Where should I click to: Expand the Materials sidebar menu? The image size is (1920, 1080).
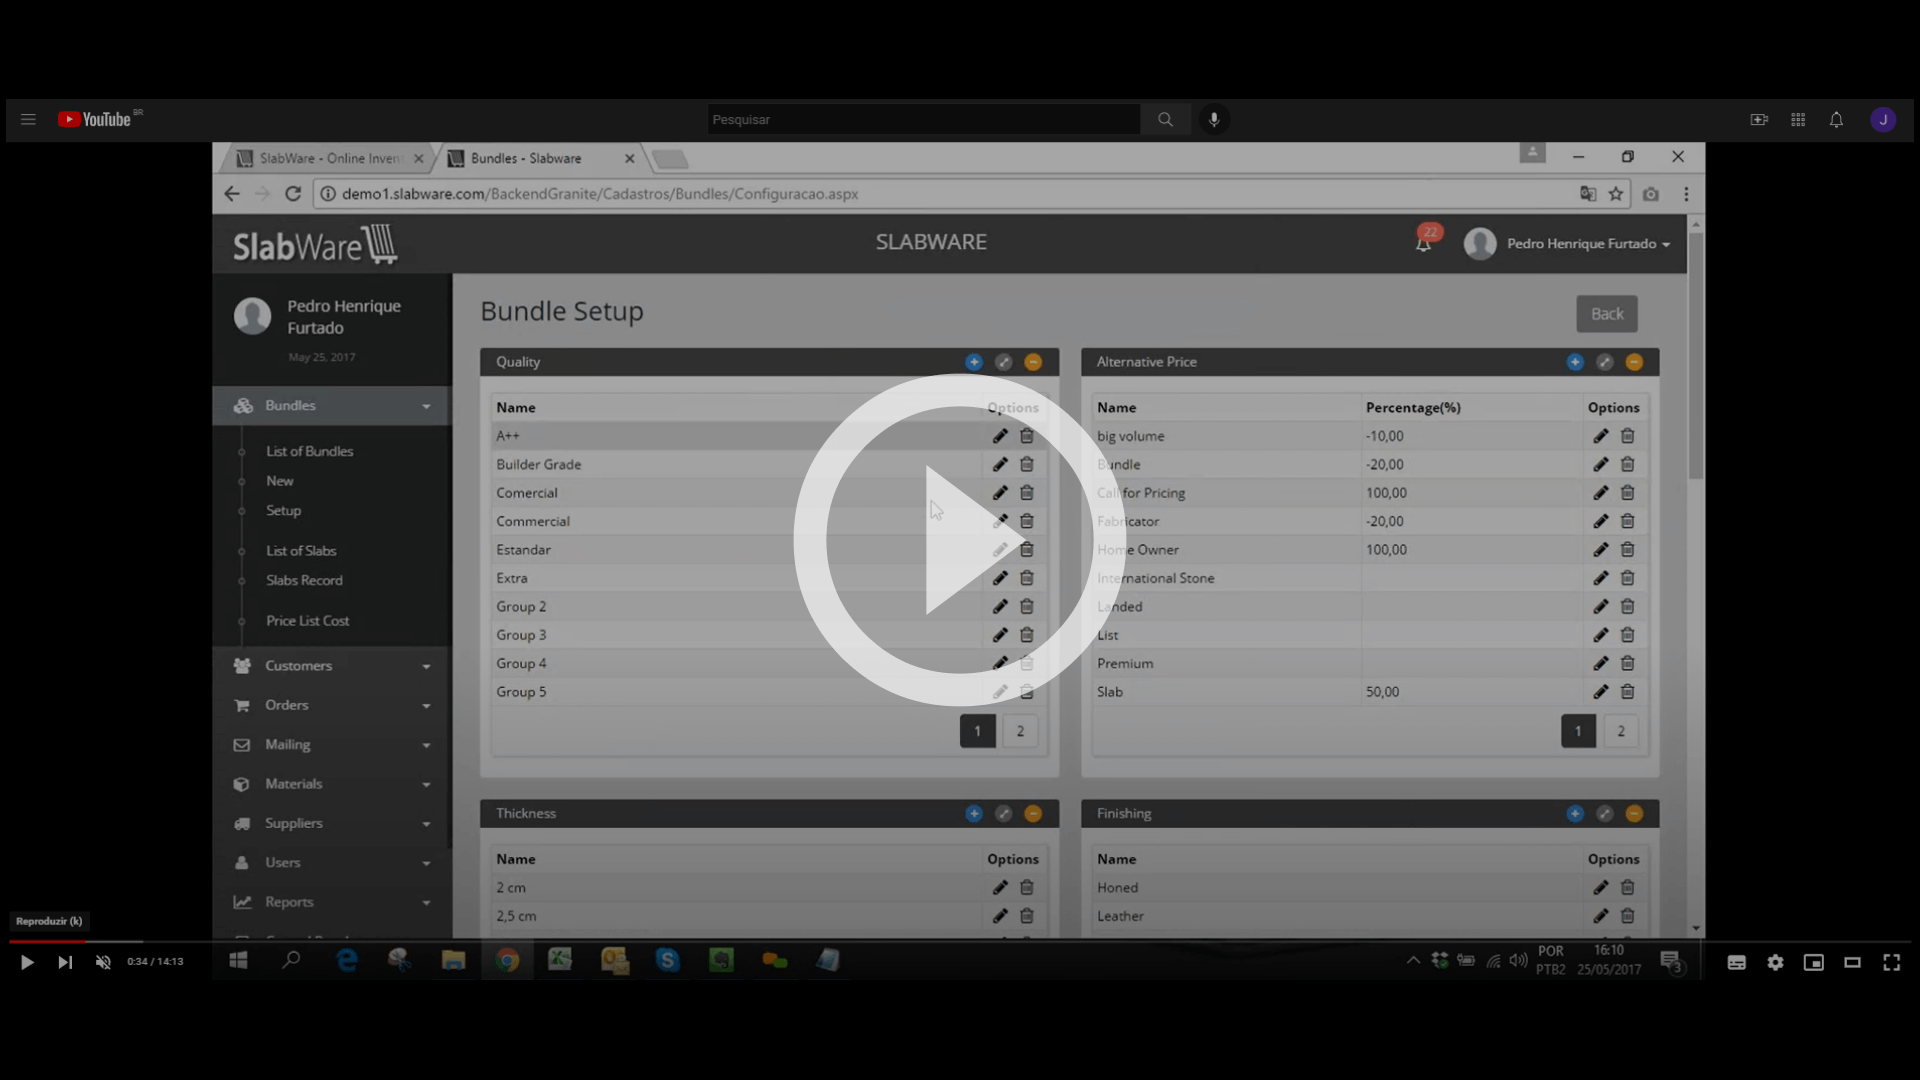pyautogui.click(x=332, y=785)
